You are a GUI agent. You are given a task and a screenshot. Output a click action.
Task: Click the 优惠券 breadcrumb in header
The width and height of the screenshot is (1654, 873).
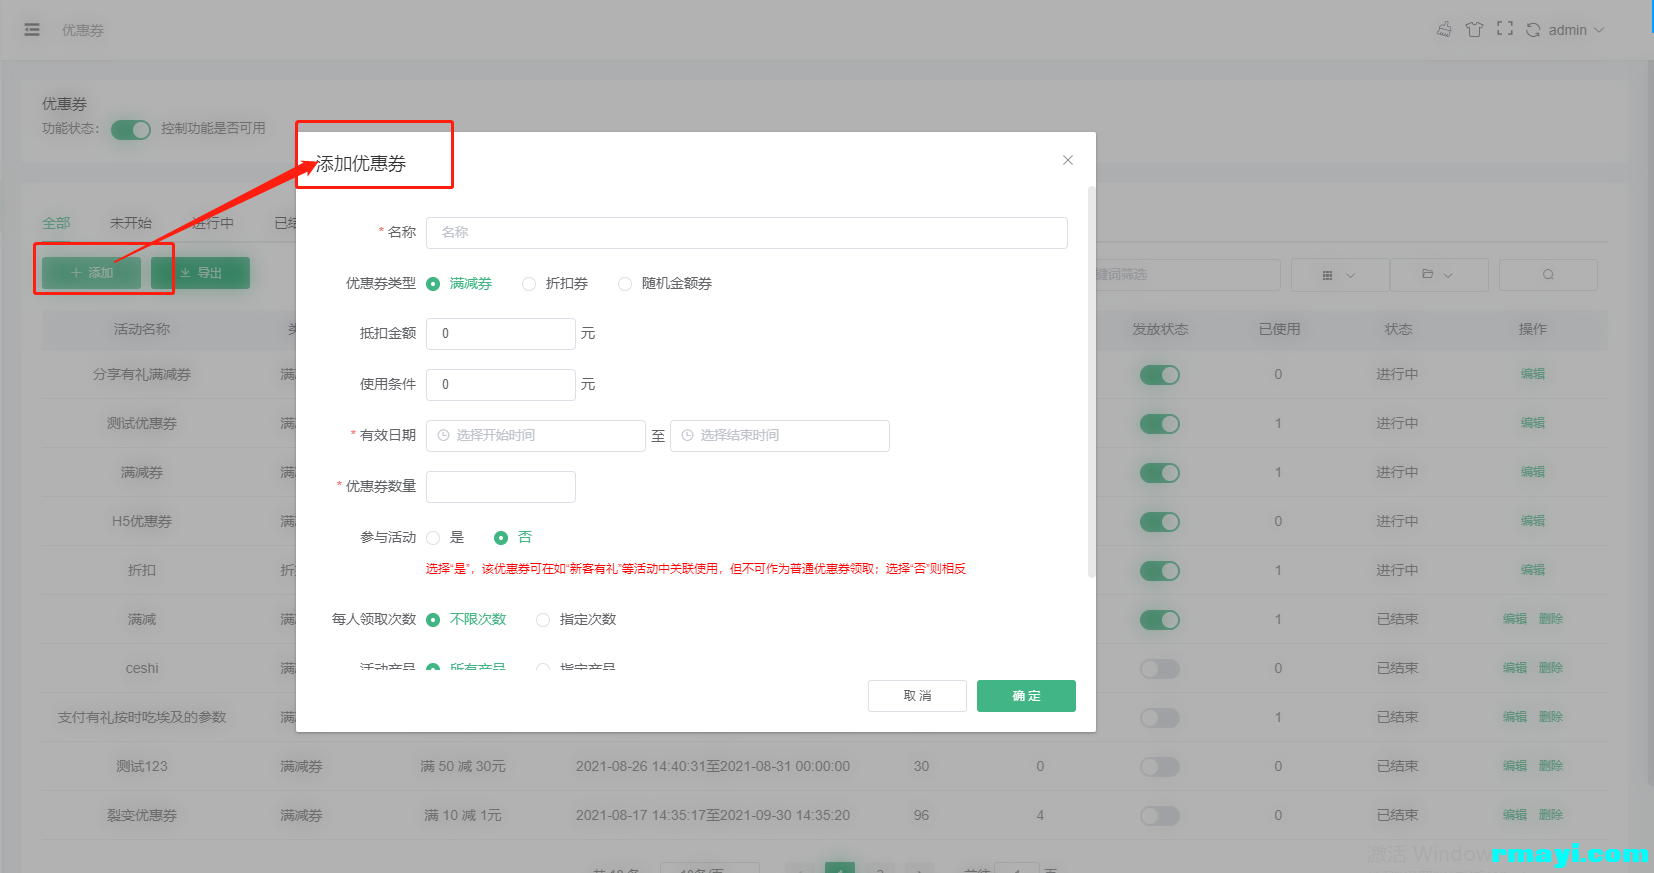(83, 30)
